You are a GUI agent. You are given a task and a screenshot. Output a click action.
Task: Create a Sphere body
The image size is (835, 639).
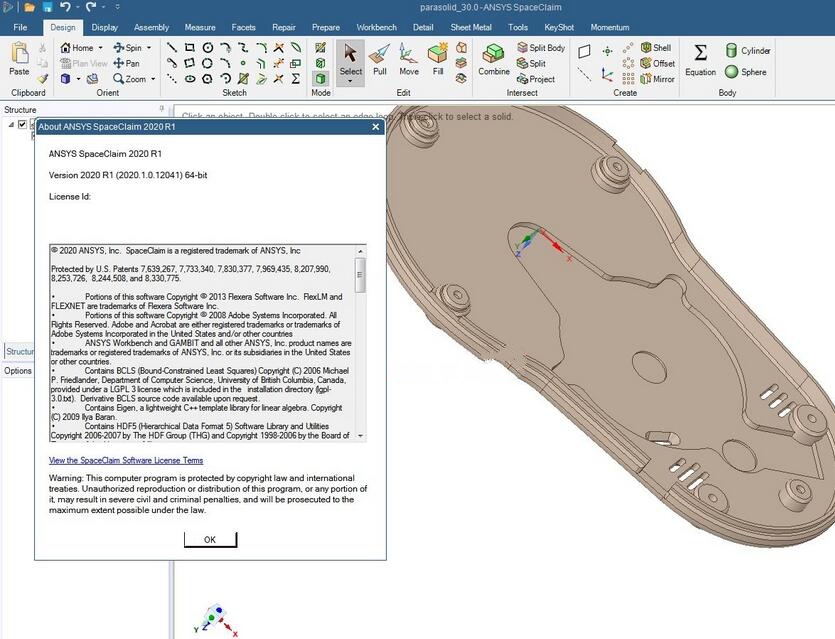(x=746, y=71)
